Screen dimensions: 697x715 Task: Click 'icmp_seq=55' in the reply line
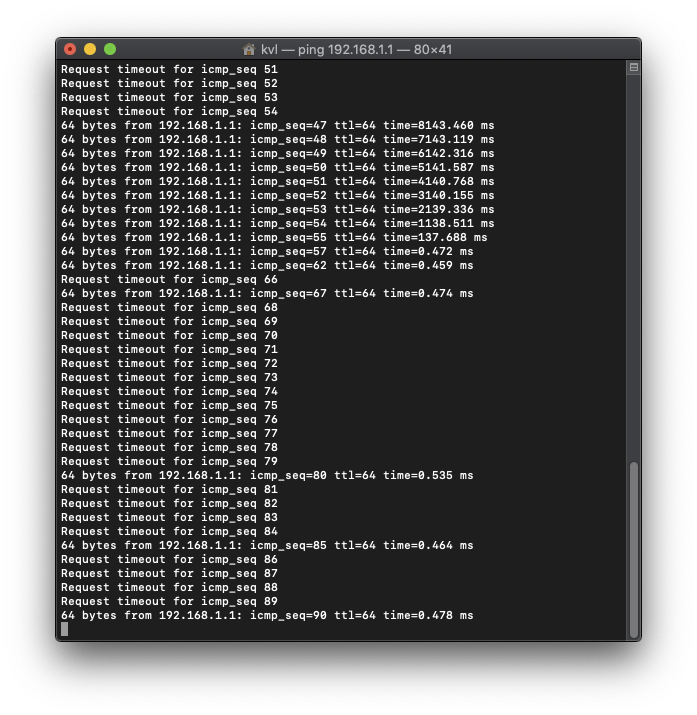[x=288, y=238]
